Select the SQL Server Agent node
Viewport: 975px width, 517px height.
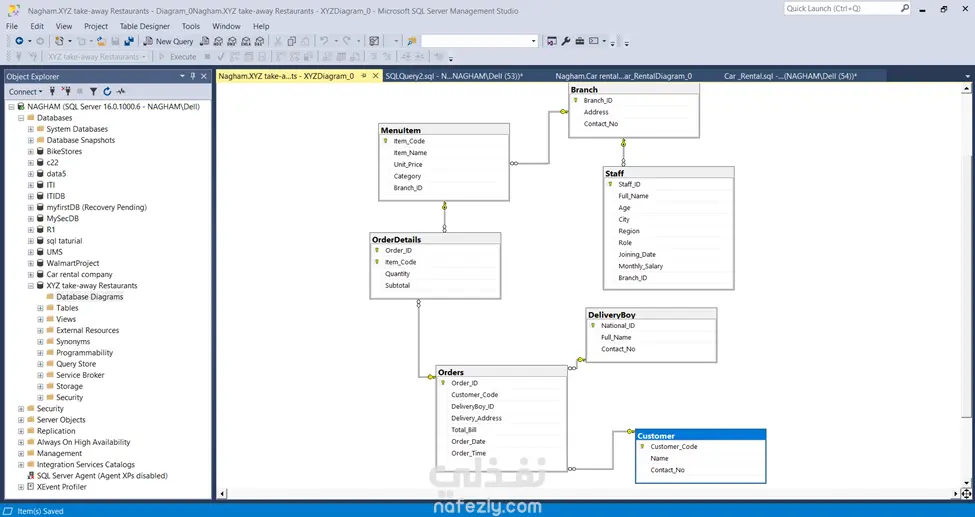click(102, 476)
